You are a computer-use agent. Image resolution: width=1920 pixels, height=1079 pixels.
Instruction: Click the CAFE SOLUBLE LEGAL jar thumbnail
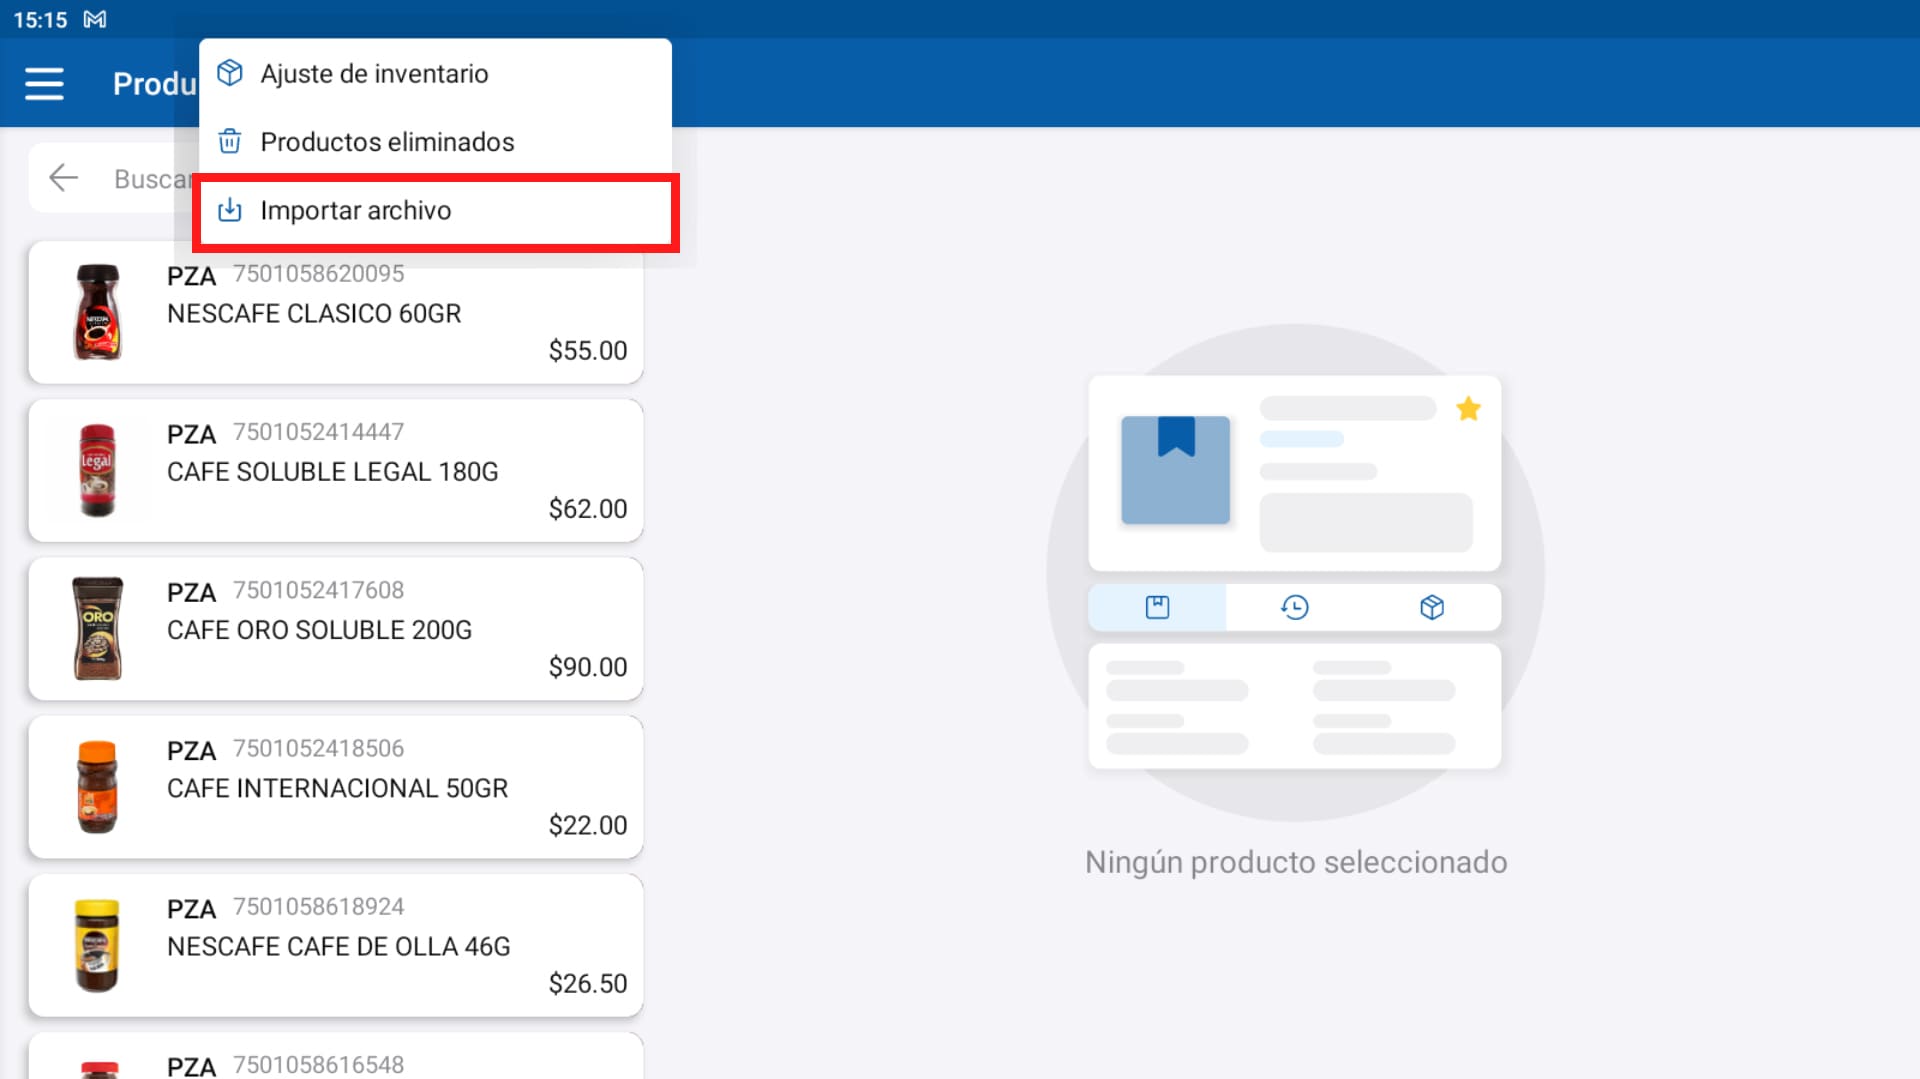tap(98, 470)
